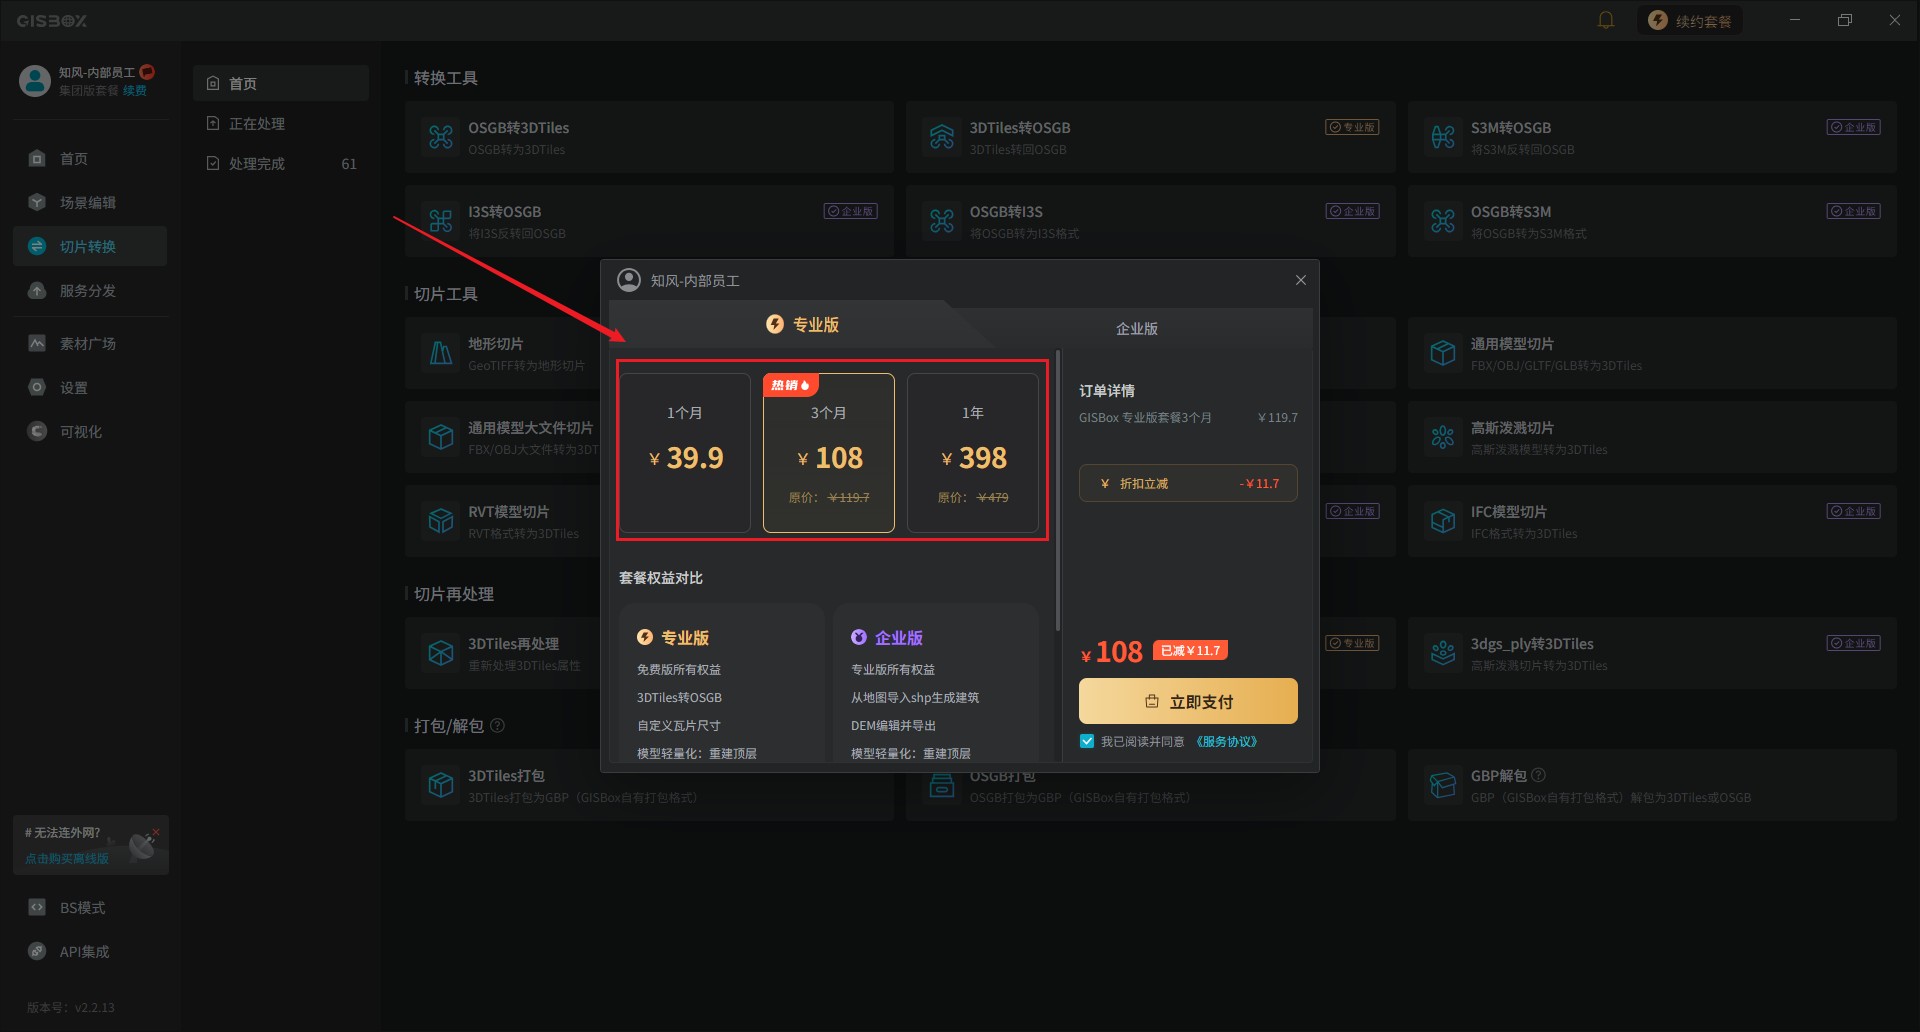
Task: Click the 高斯泼溅切片 tool icon
Action: point(1443,437)
